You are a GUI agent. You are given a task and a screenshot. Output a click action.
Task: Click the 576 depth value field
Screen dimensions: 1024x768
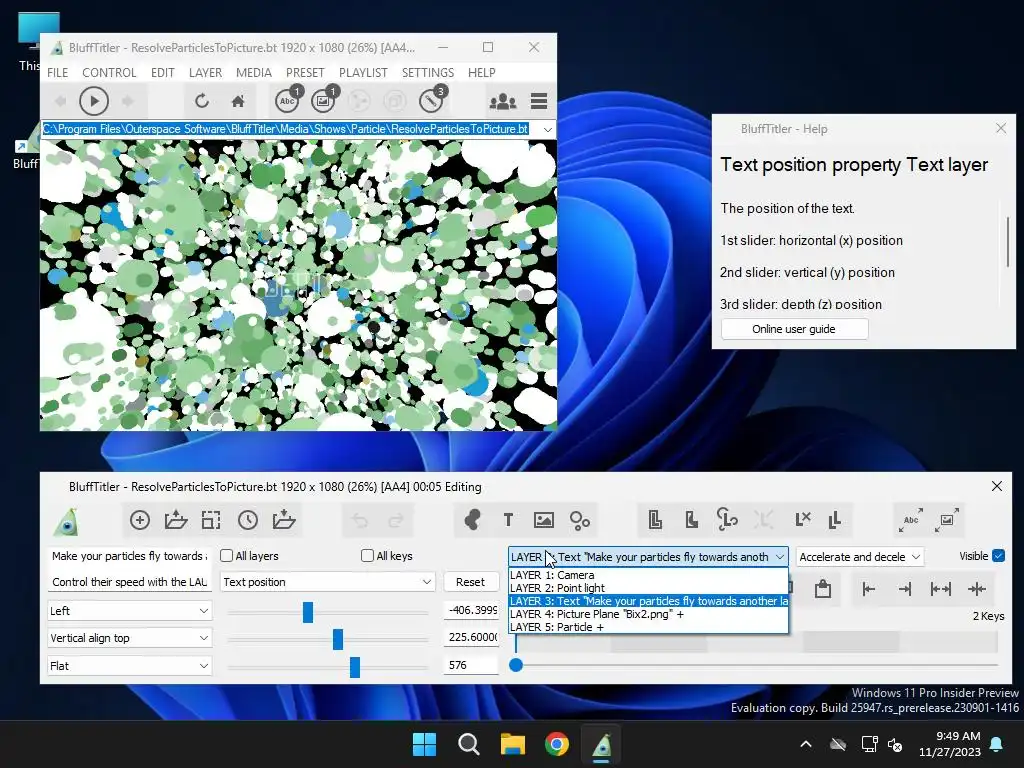tap(471, 665)
